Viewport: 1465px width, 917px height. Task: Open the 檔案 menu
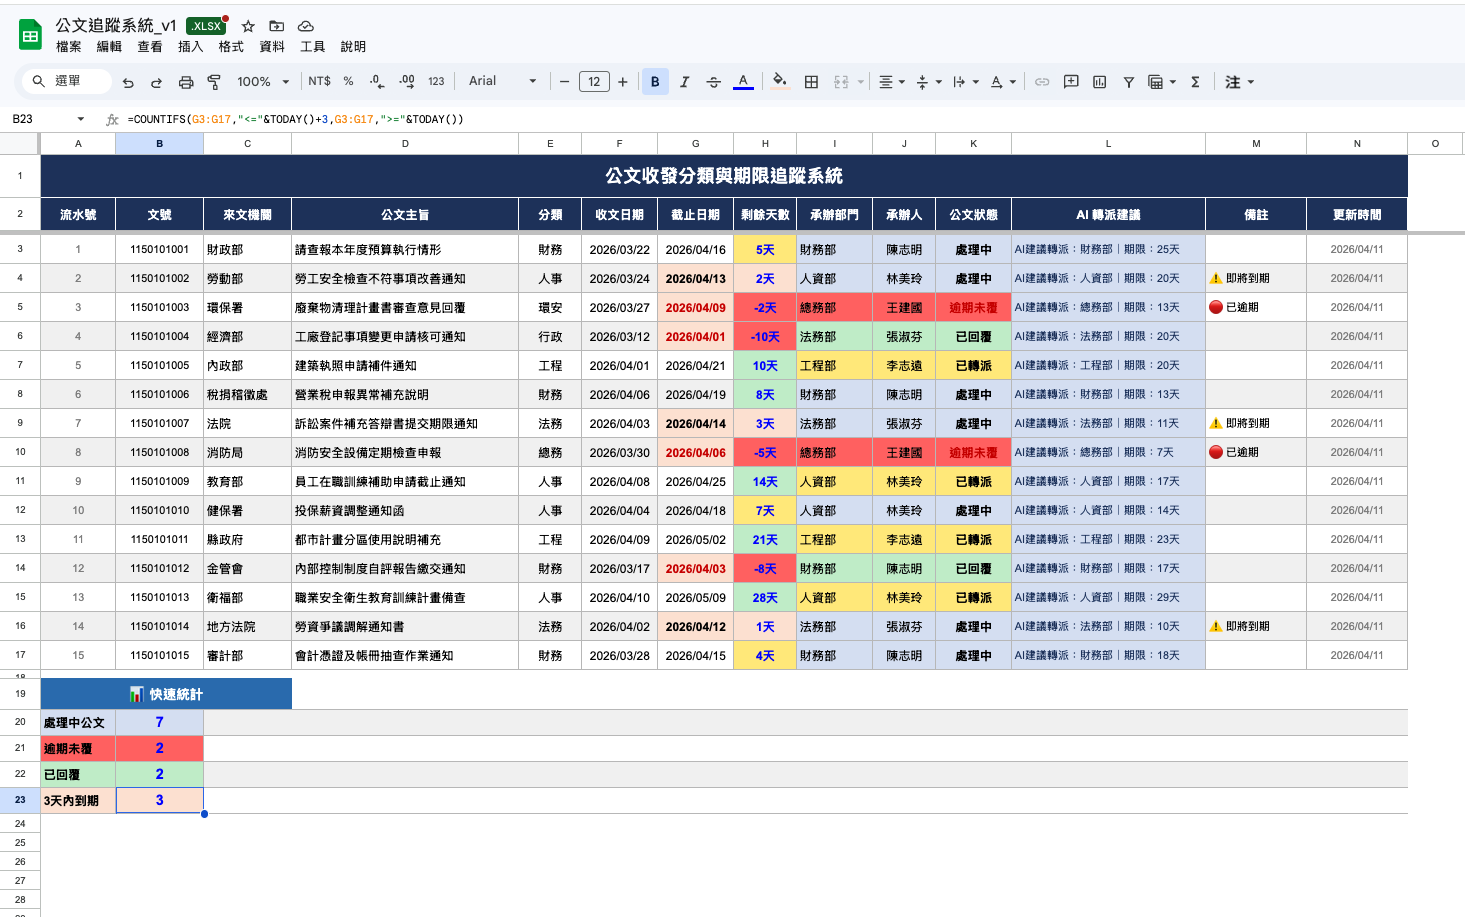point(69,47)
